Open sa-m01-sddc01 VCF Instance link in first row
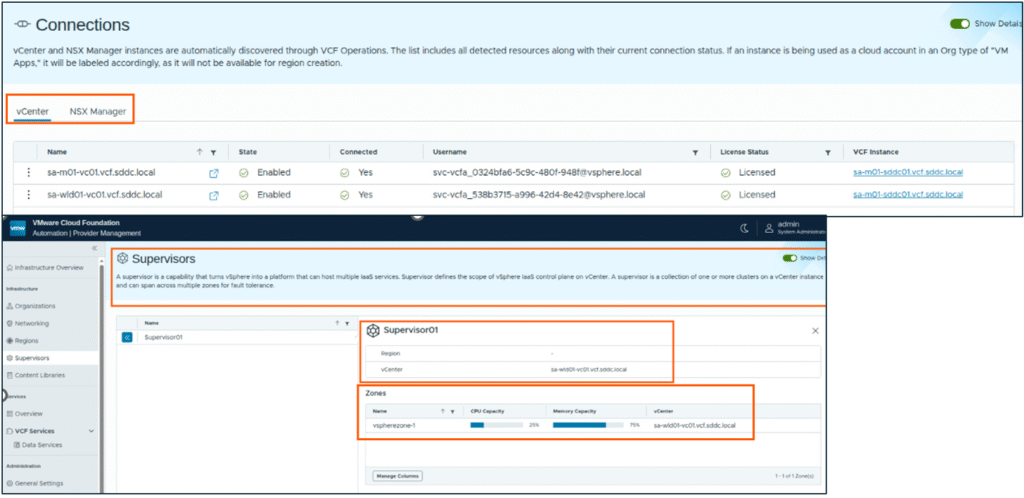The width and height of the screenshot is (1024, 498). tap(907, 173)
